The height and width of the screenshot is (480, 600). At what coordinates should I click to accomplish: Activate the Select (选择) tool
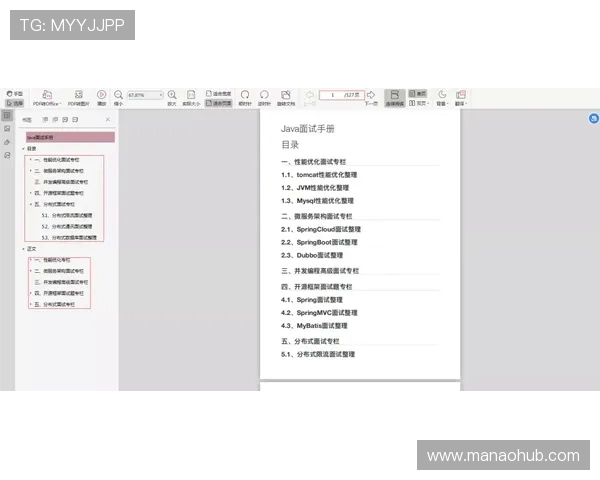coord(15,103)
